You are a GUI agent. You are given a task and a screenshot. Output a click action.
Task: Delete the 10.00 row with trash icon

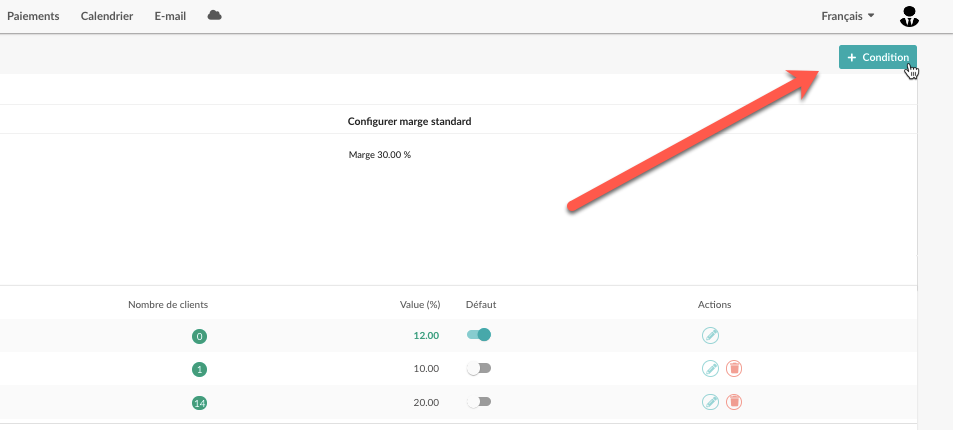(x=734, y=369)
